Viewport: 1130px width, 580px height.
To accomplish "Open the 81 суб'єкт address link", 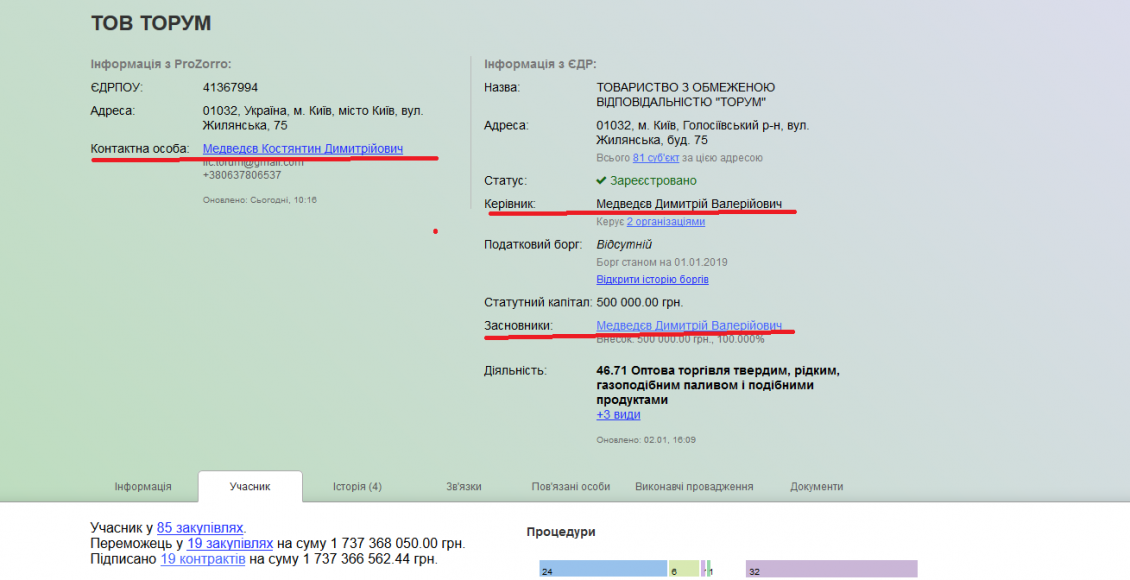I will pos(656,158).
